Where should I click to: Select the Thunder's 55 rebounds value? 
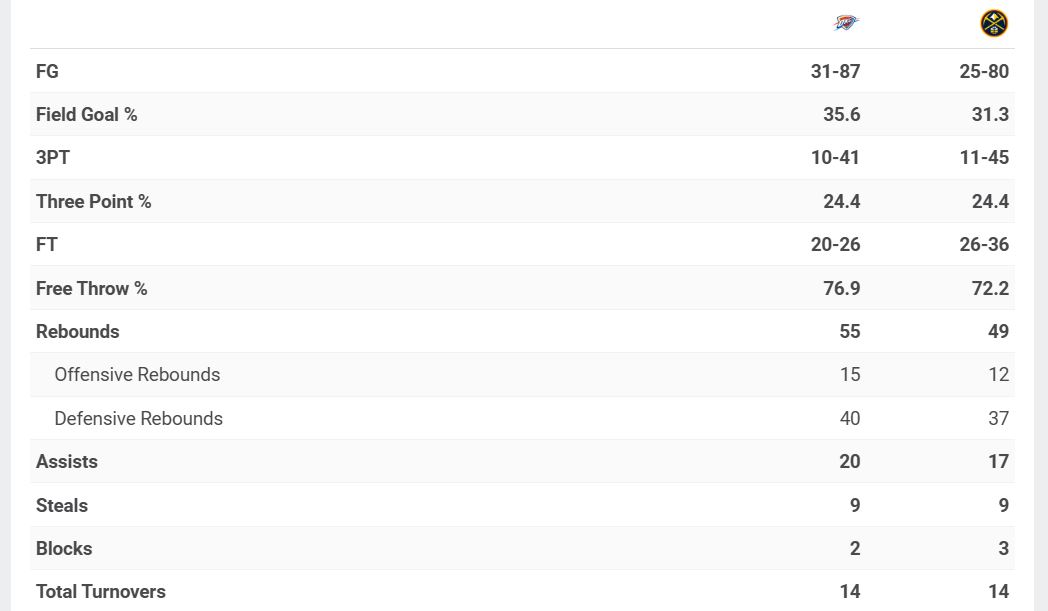point(850,331)
